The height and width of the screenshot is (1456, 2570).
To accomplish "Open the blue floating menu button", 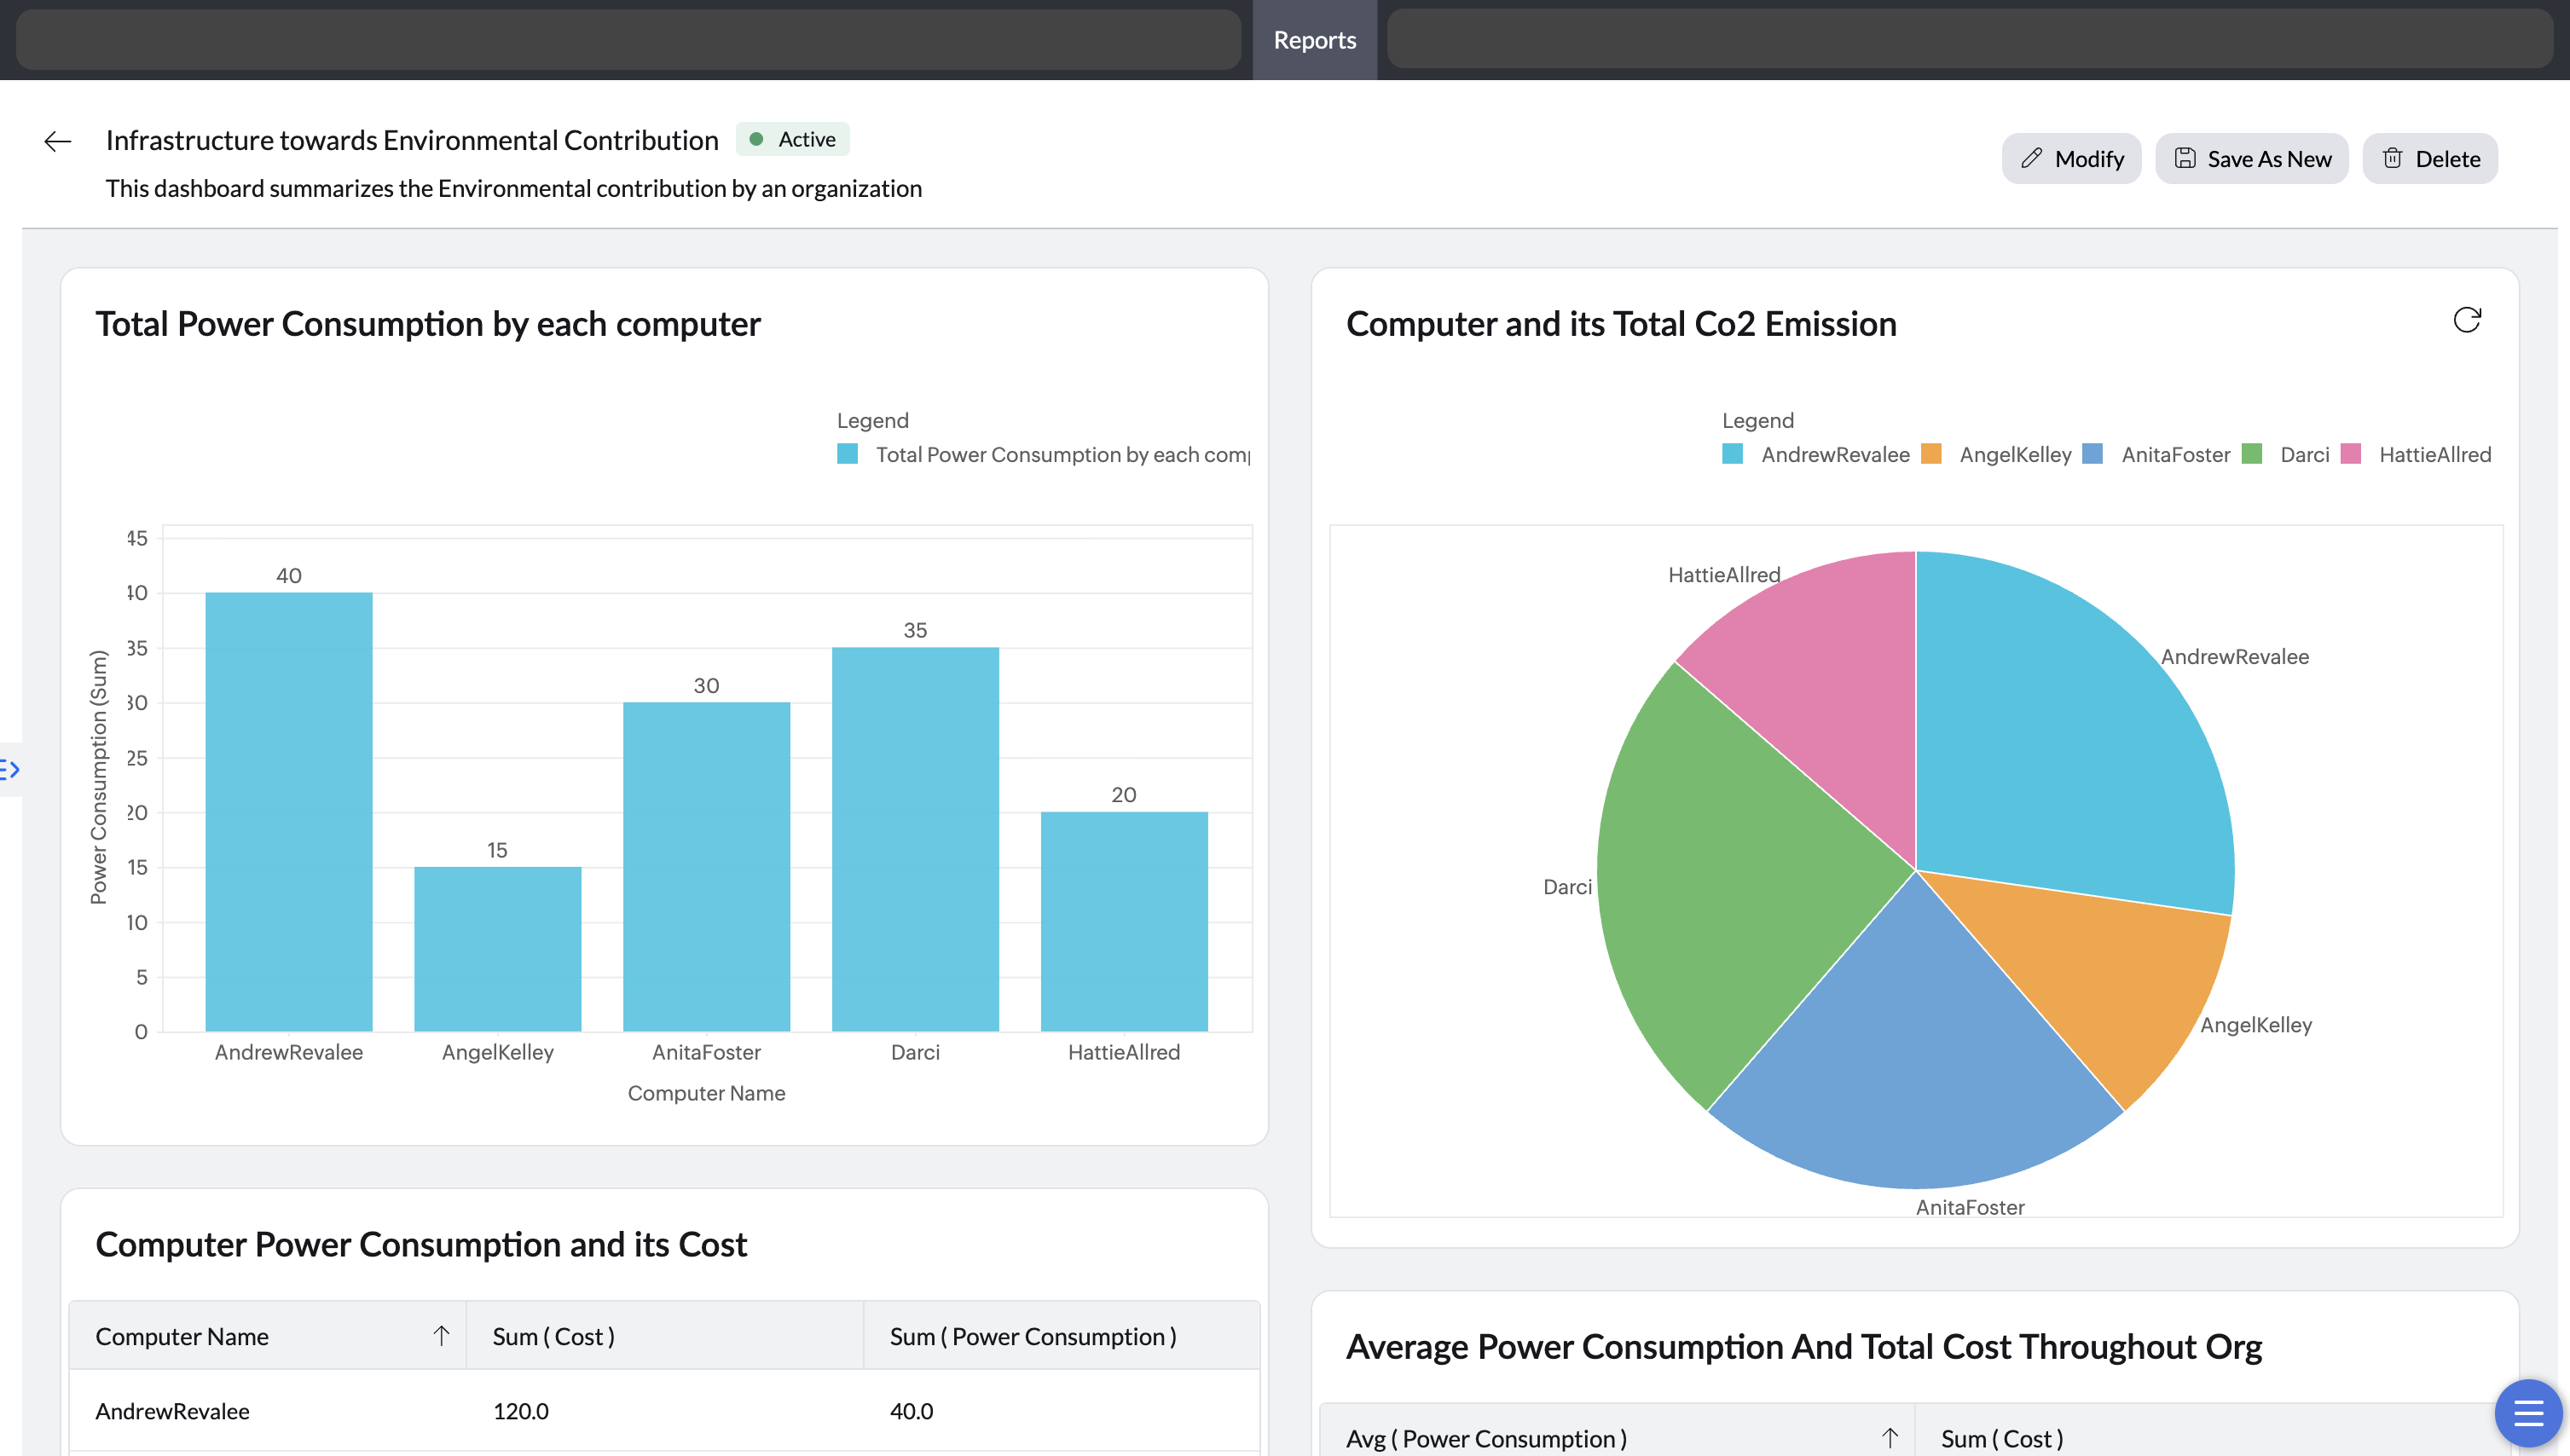I will (x=2527, y=1412).
